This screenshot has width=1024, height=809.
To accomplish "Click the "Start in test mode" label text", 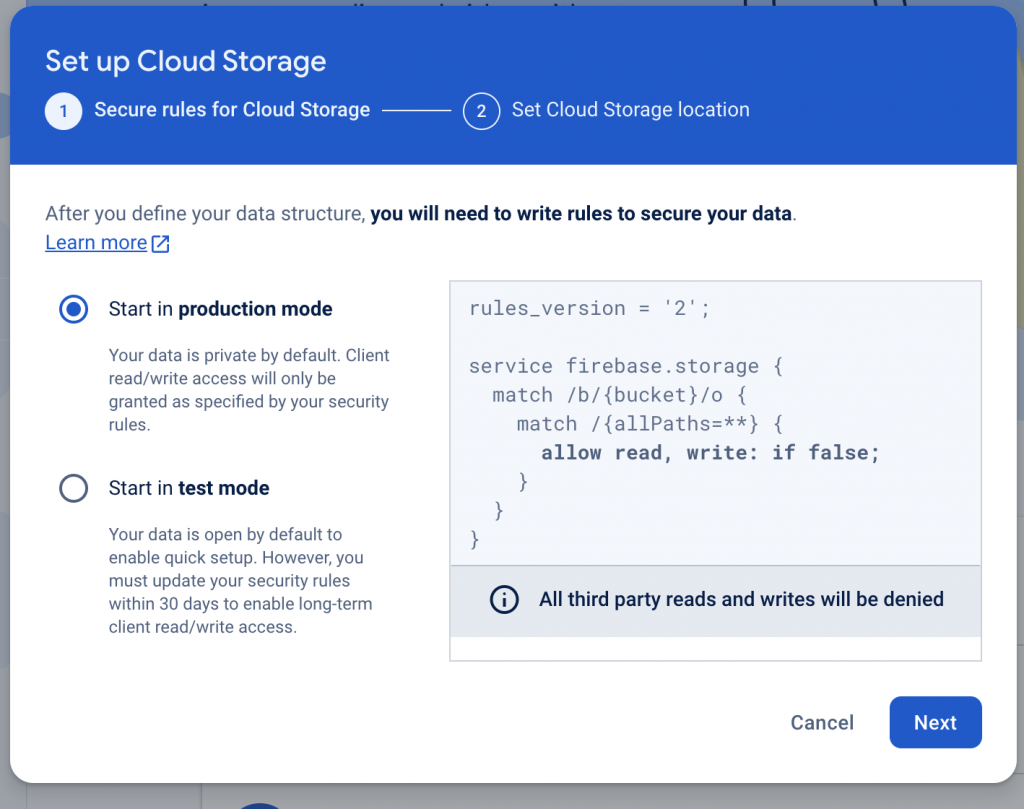I will tap(189, 488).
